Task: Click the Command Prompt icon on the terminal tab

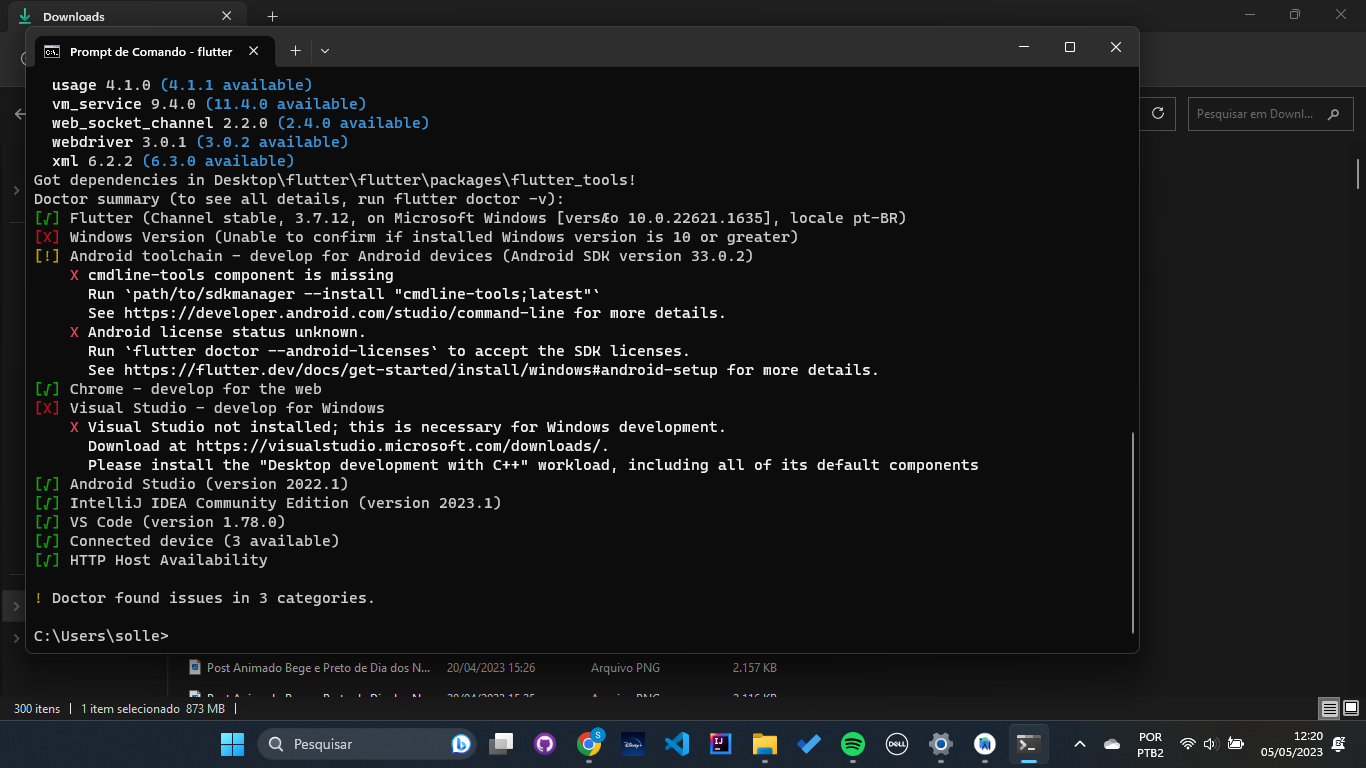Action: 52,51
